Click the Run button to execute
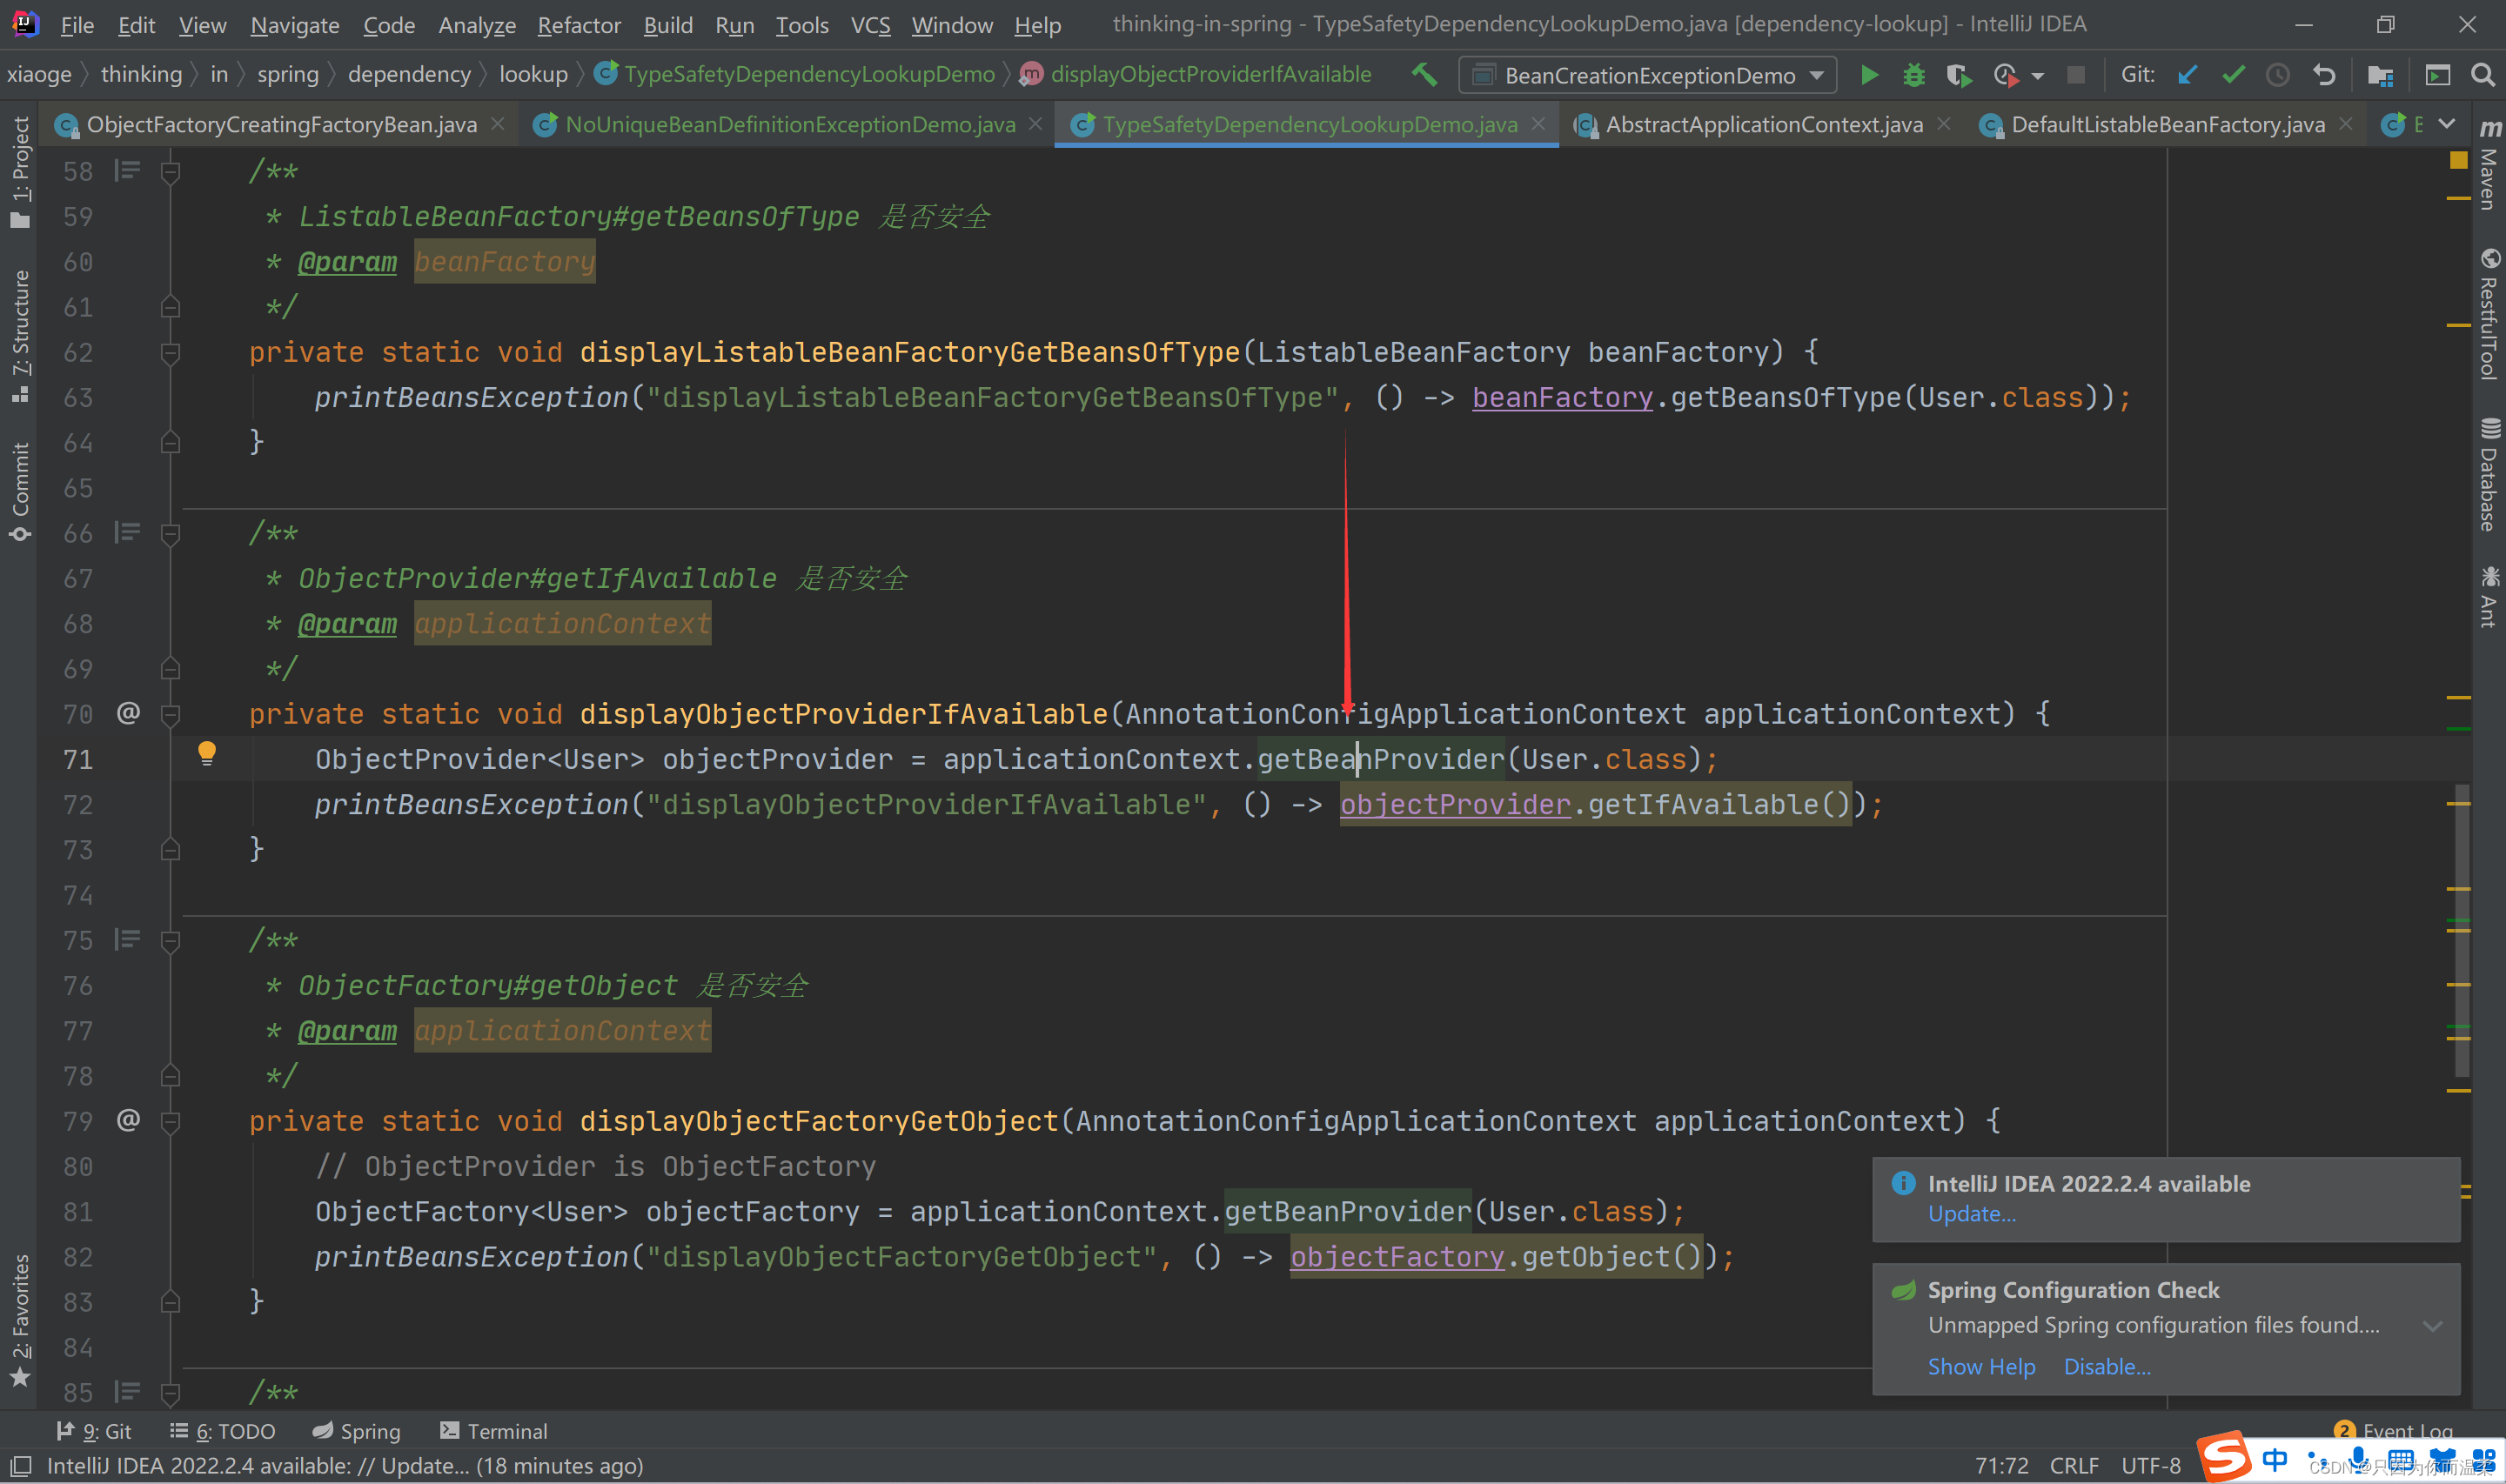This screenshot has height=1484, width=2506. (x=1870, y=74)
